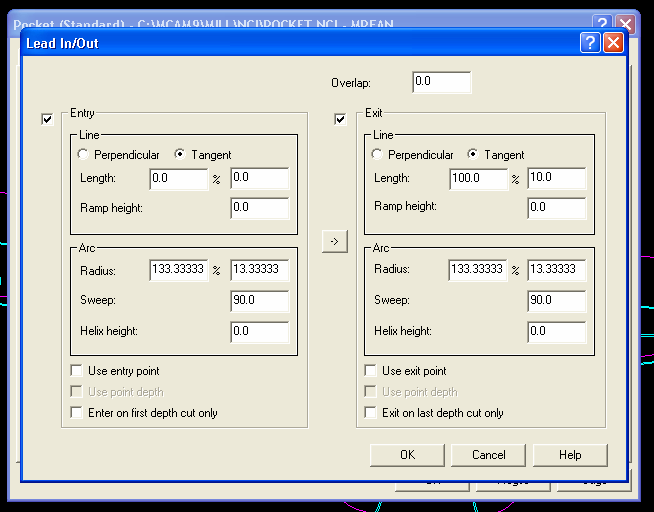Click Entry line Length value field
Image resolution: width=654 pixels, height=512 pixels.
259,178
